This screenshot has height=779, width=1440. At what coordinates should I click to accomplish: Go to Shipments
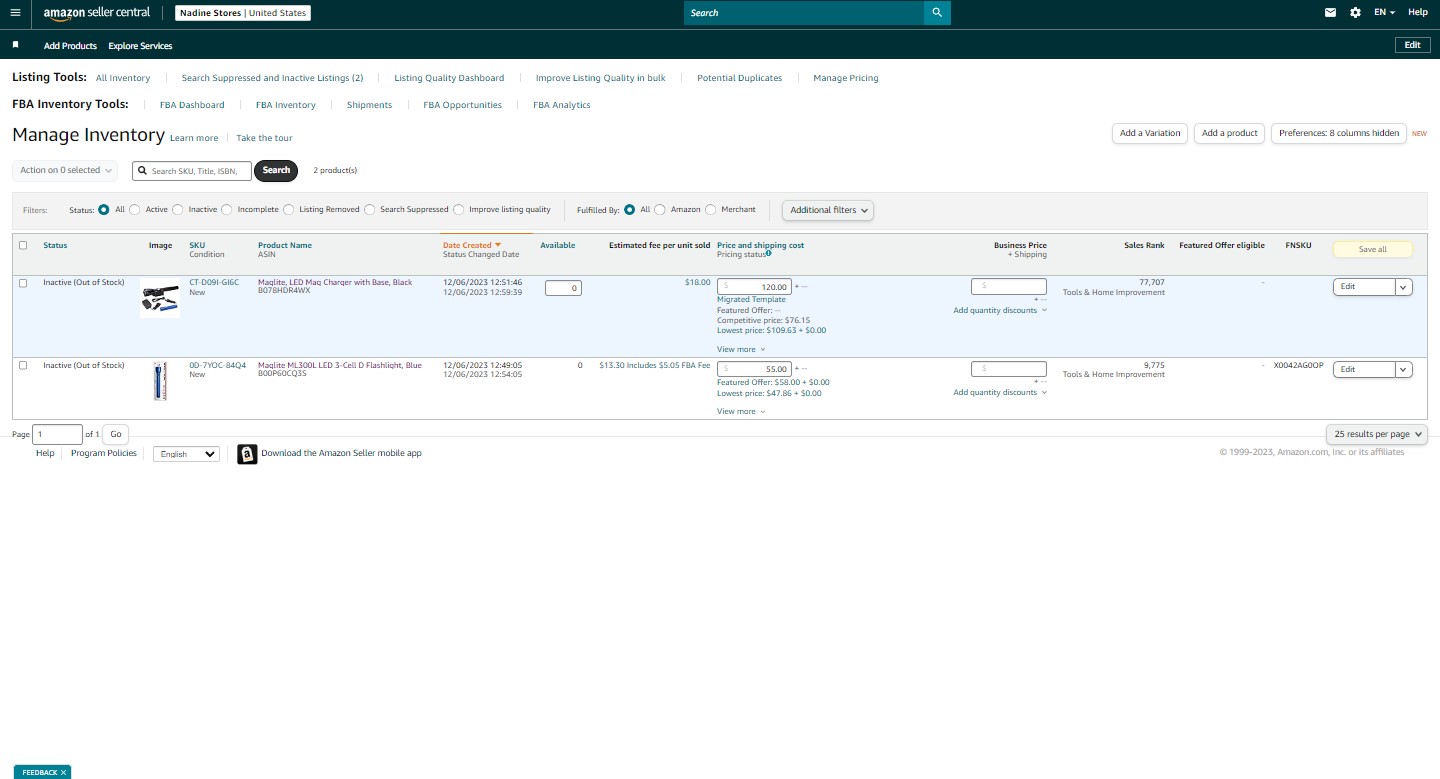coord(369,105)
